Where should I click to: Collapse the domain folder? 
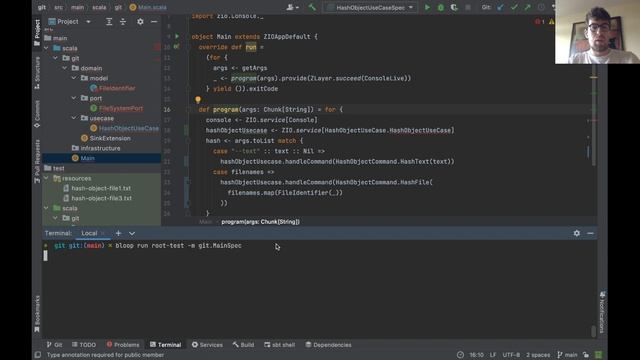tap(64, 68)
